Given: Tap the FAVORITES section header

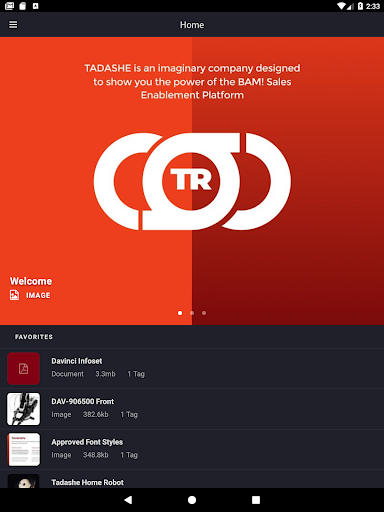Looking at the screenshot, I should (34, 337).
